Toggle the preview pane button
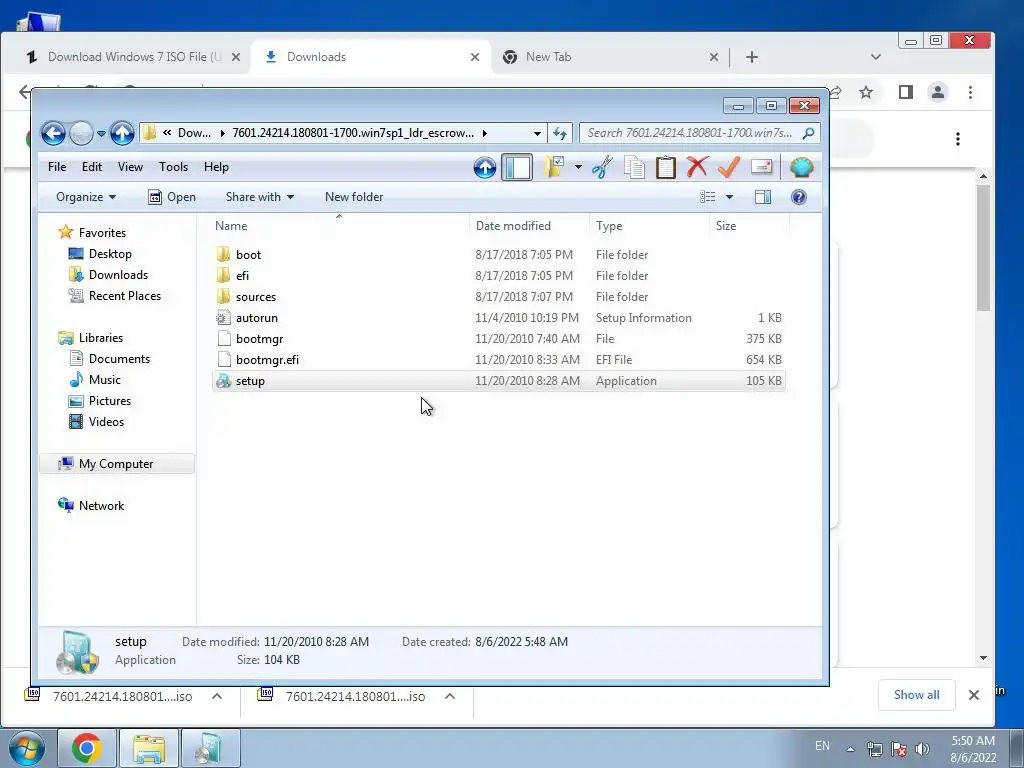1024x768 pixels. (763, 197)
